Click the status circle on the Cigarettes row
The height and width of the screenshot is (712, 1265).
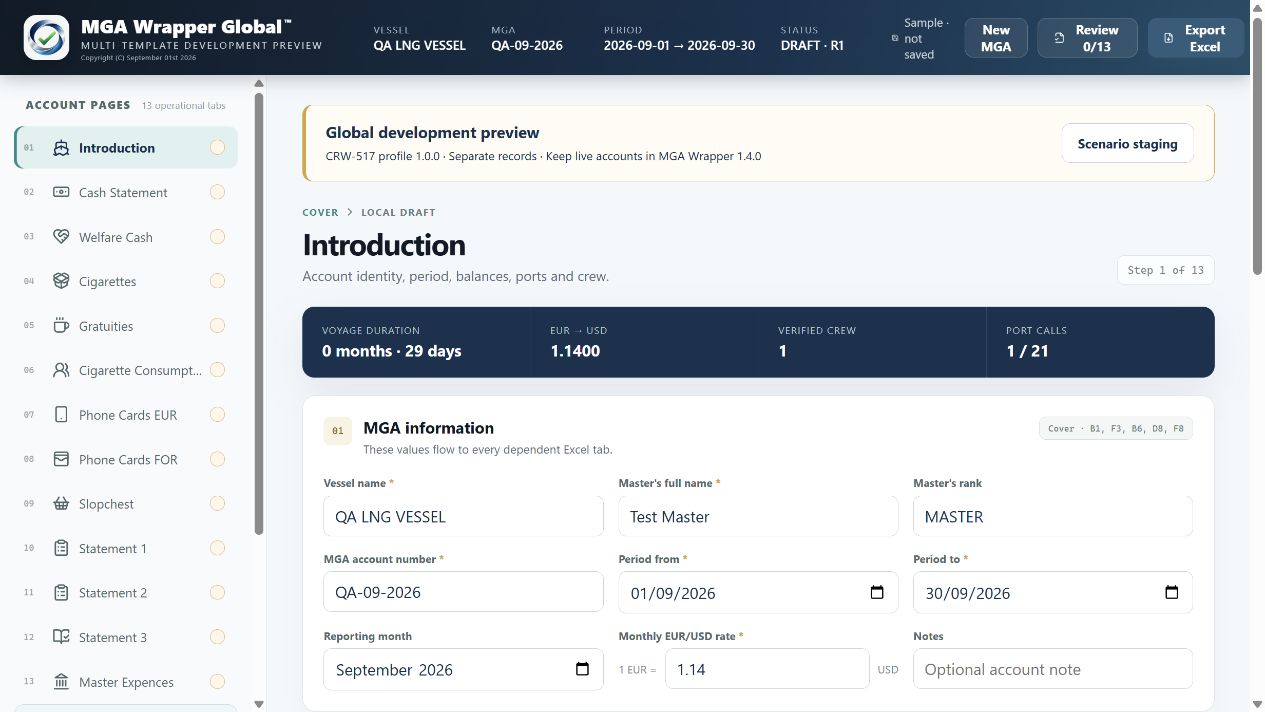[x=217, y=281]
